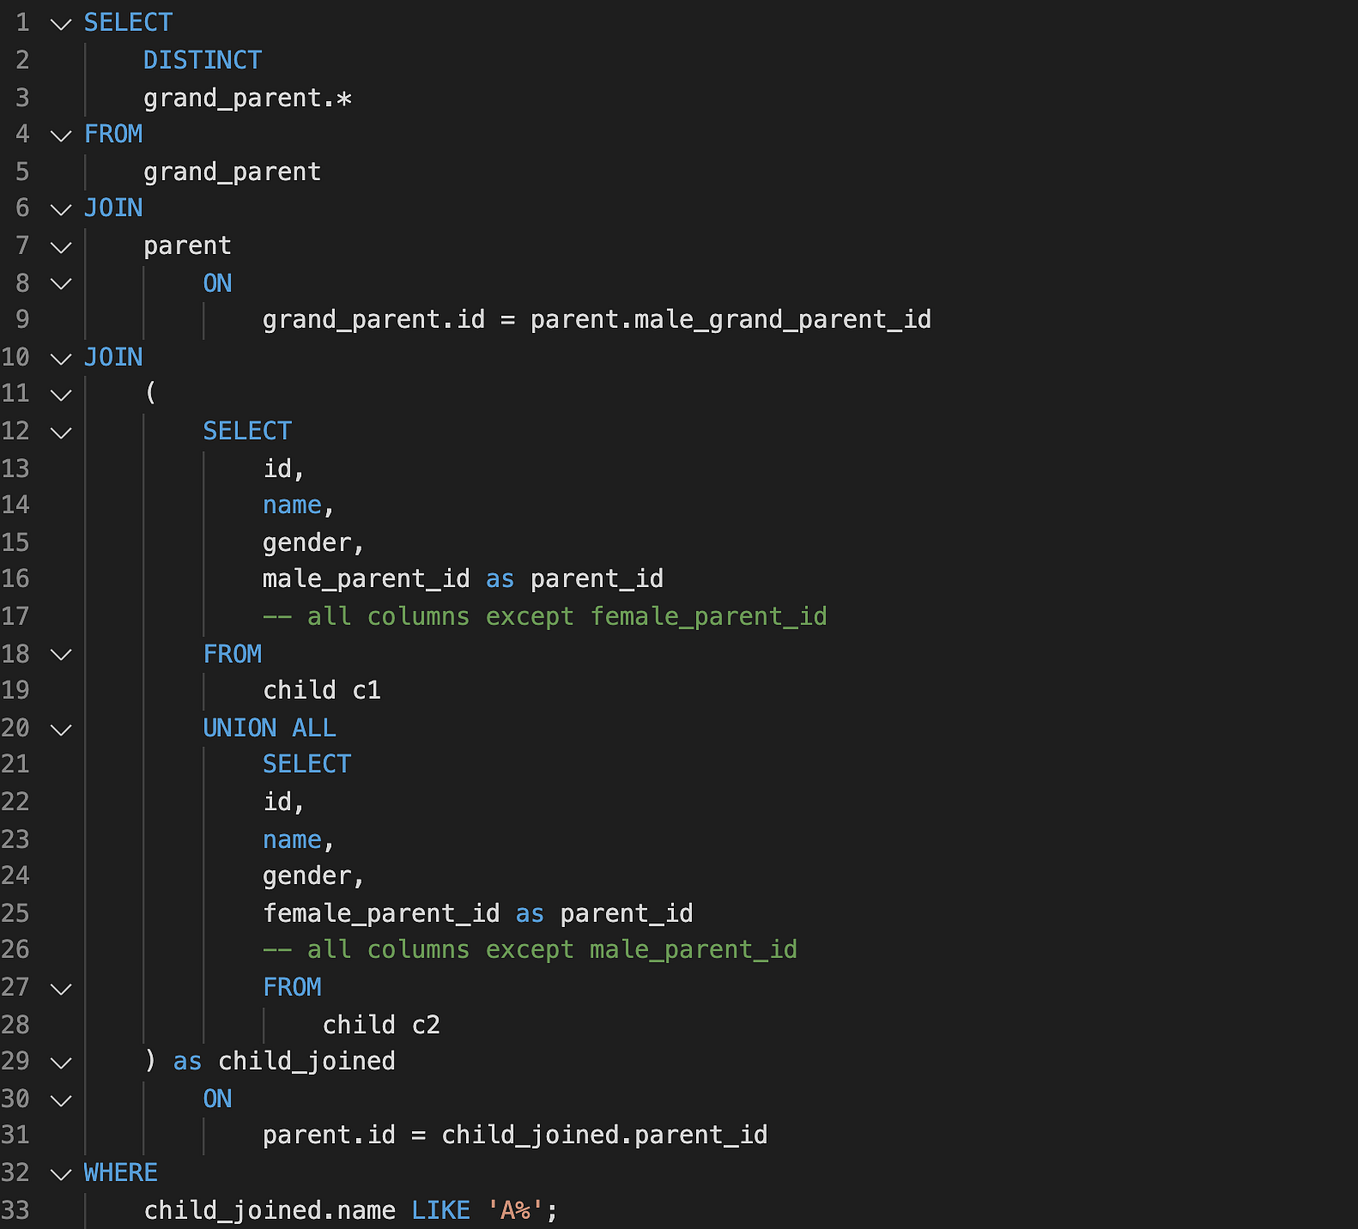Collapse the inner SELECT fold on line 12

(x=60, y=432)
